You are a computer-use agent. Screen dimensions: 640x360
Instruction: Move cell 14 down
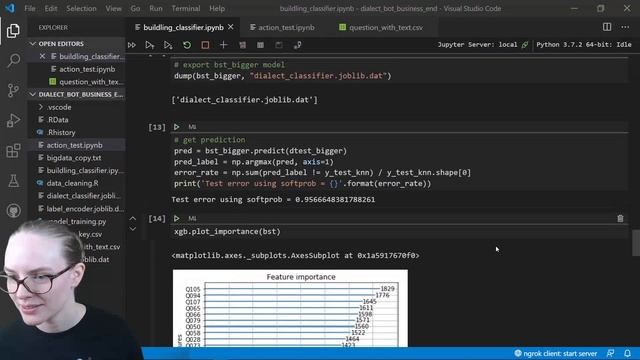(133, 229)
